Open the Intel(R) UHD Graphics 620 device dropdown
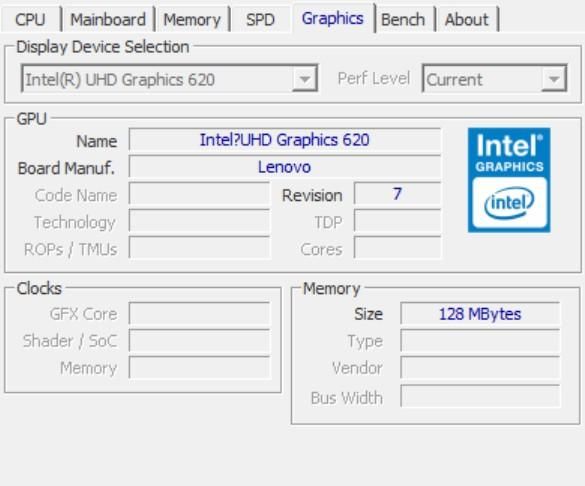Image resolution: width=585 pixels, height=486 pixels. [x=170, y=79]
